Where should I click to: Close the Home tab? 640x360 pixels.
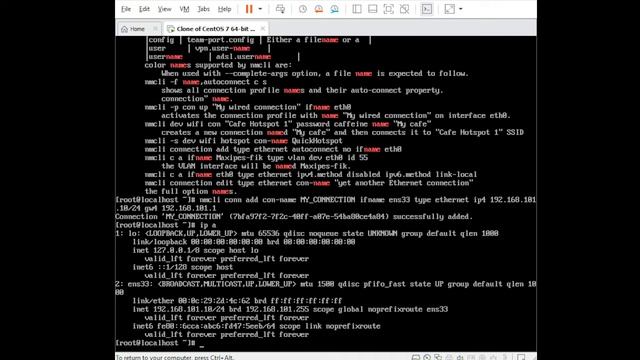(155, 29)
